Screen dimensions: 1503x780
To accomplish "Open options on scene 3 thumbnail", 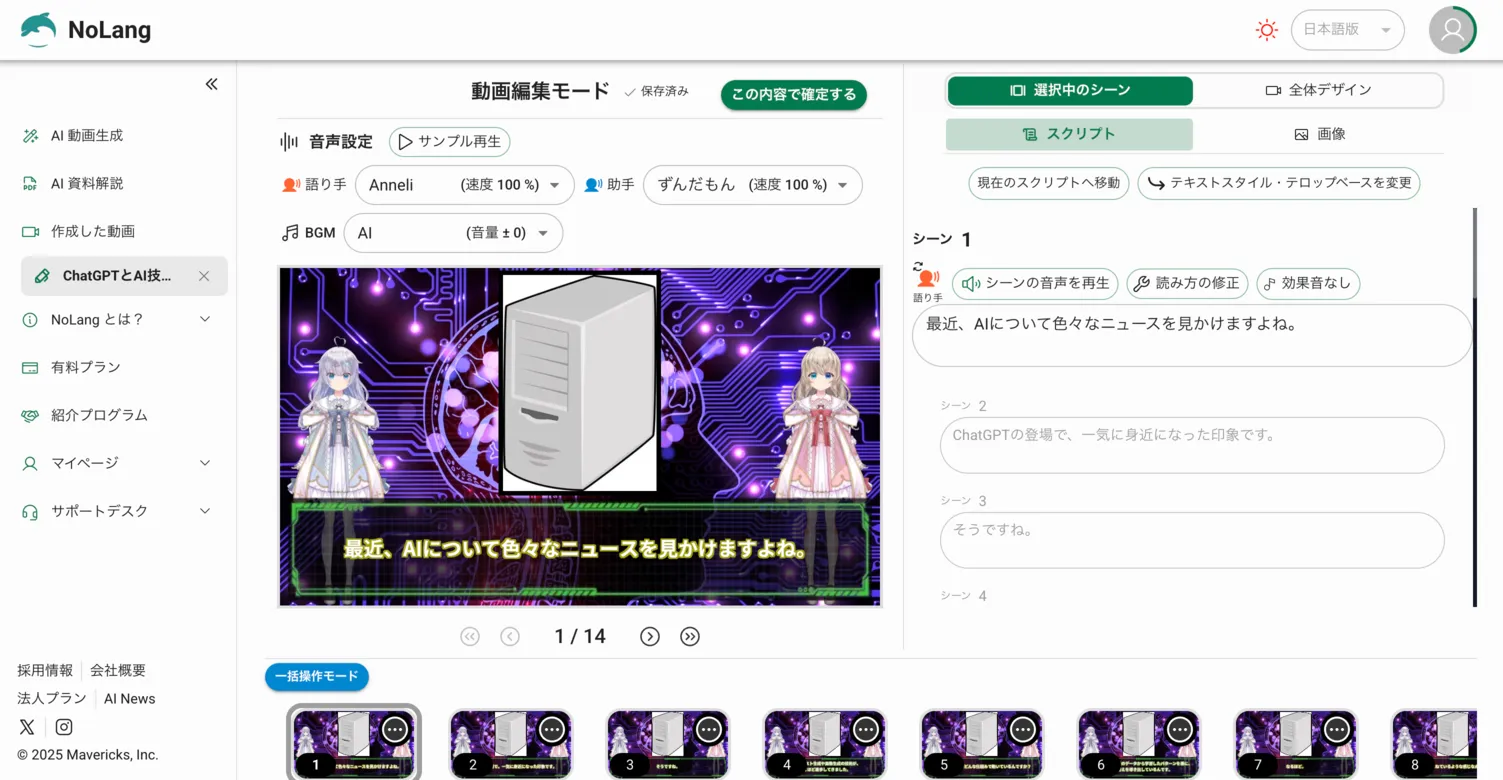I will pyautogui.click(x=710, y=730).
